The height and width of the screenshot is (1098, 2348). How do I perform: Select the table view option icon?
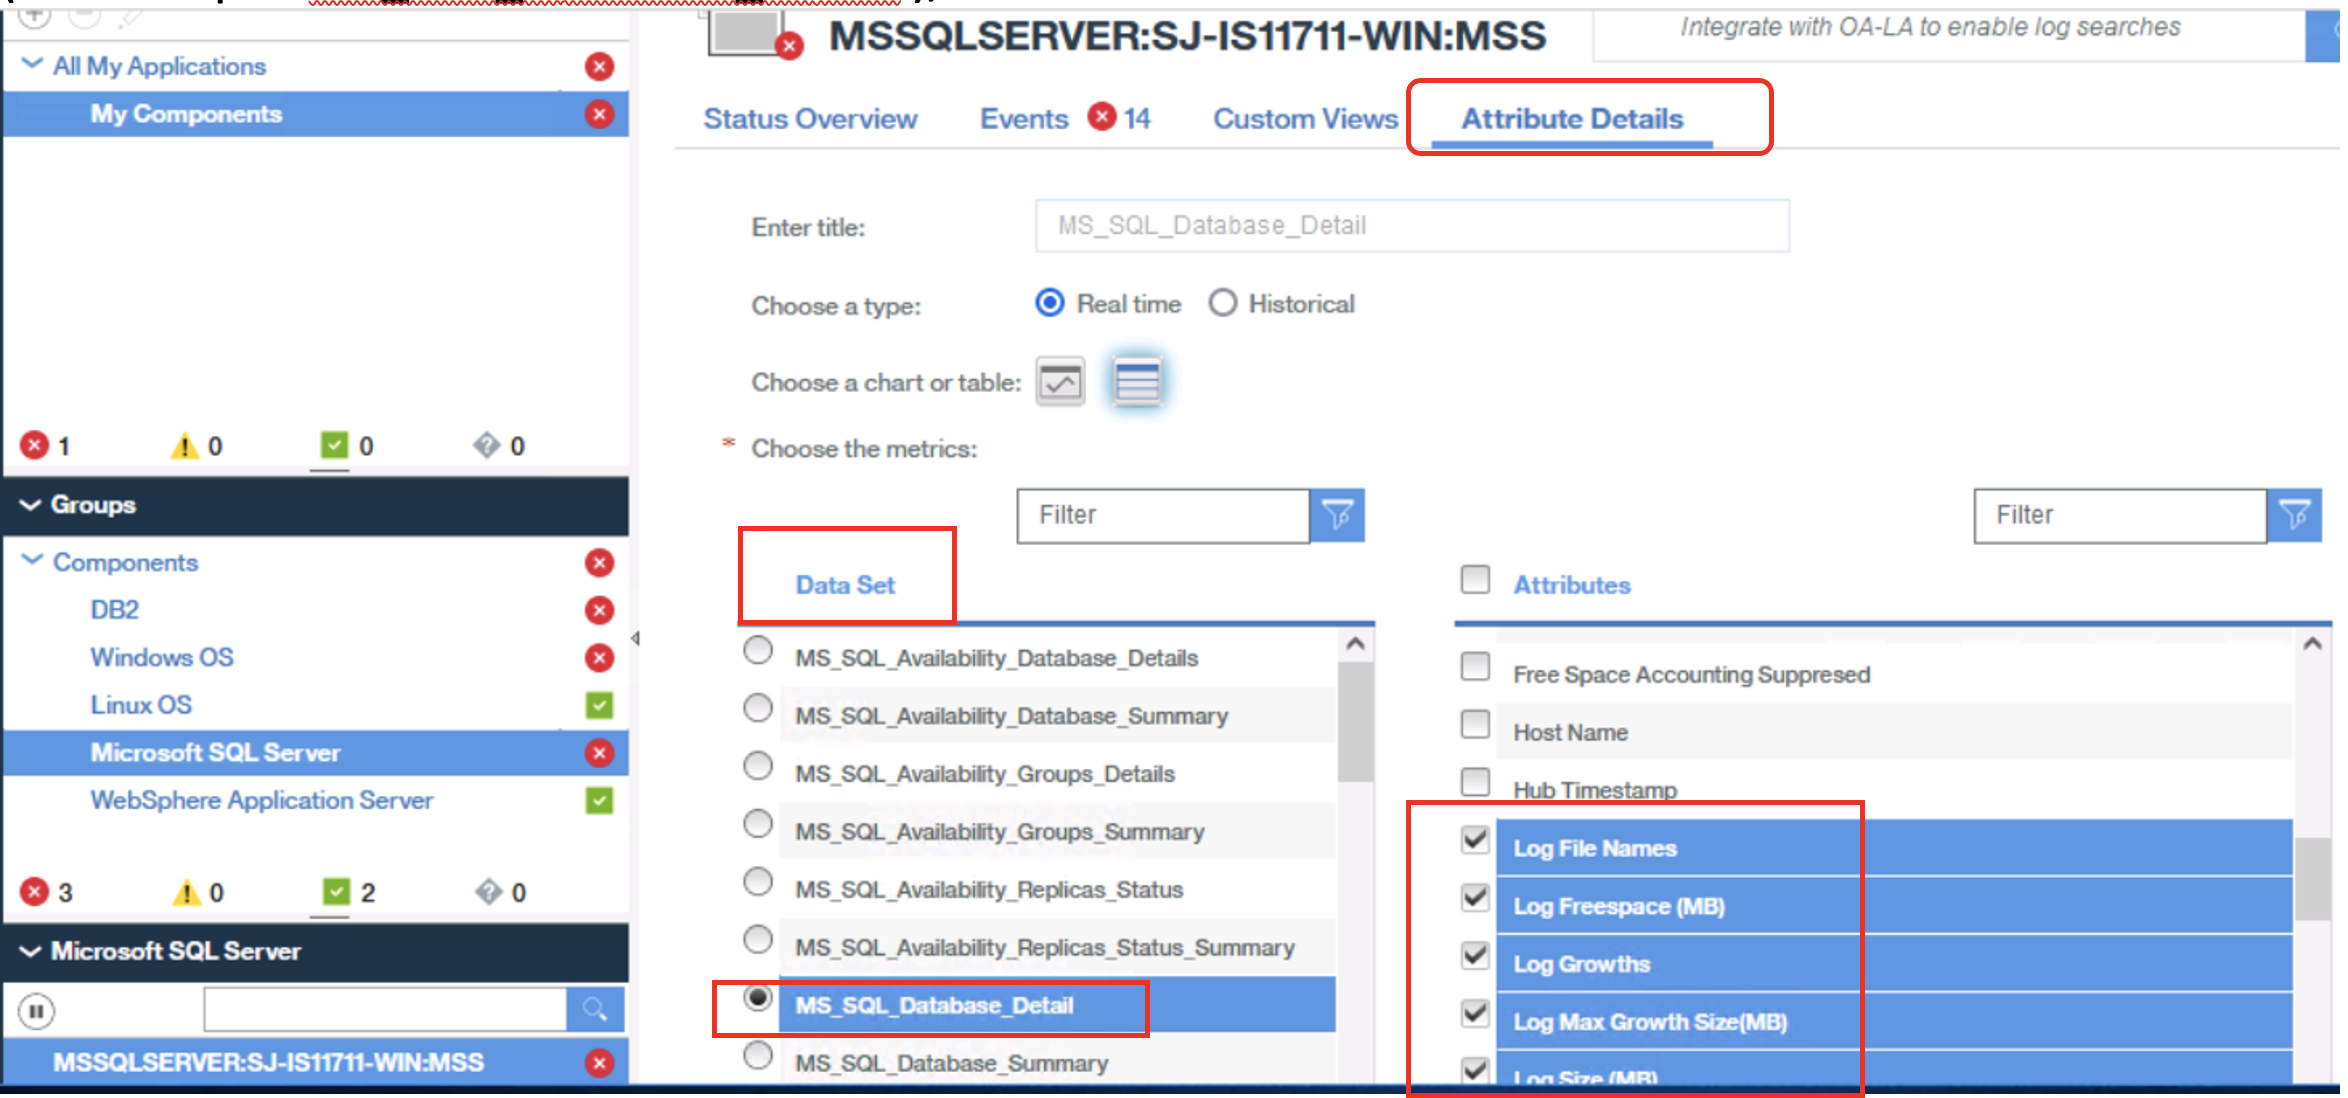tap(1137, 381)
